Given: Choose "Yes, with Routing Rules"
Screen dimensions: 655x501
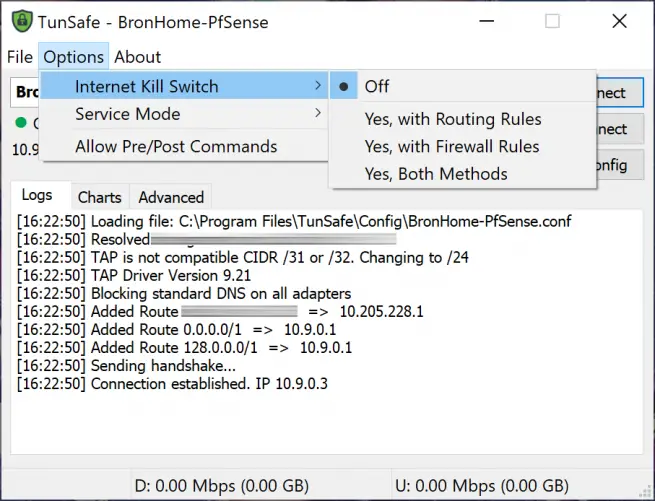Looking at the screenshot, I should tap(452, 119).
